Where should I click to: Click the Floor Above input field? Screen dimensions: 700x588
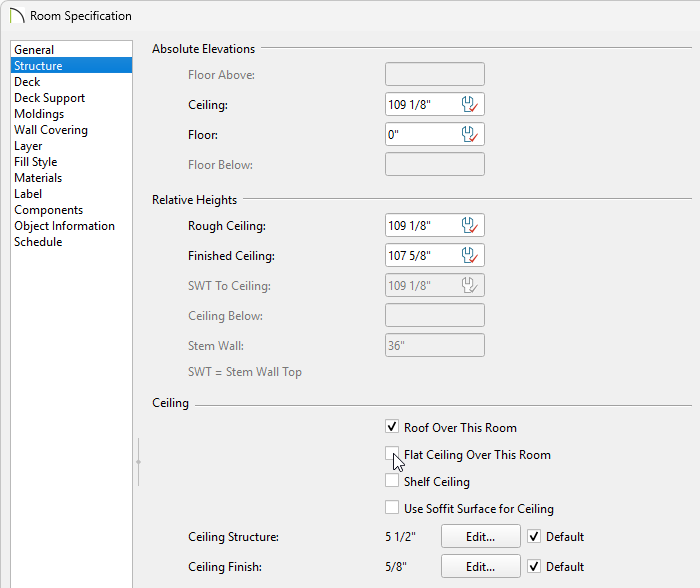click(x=435, y=74)
